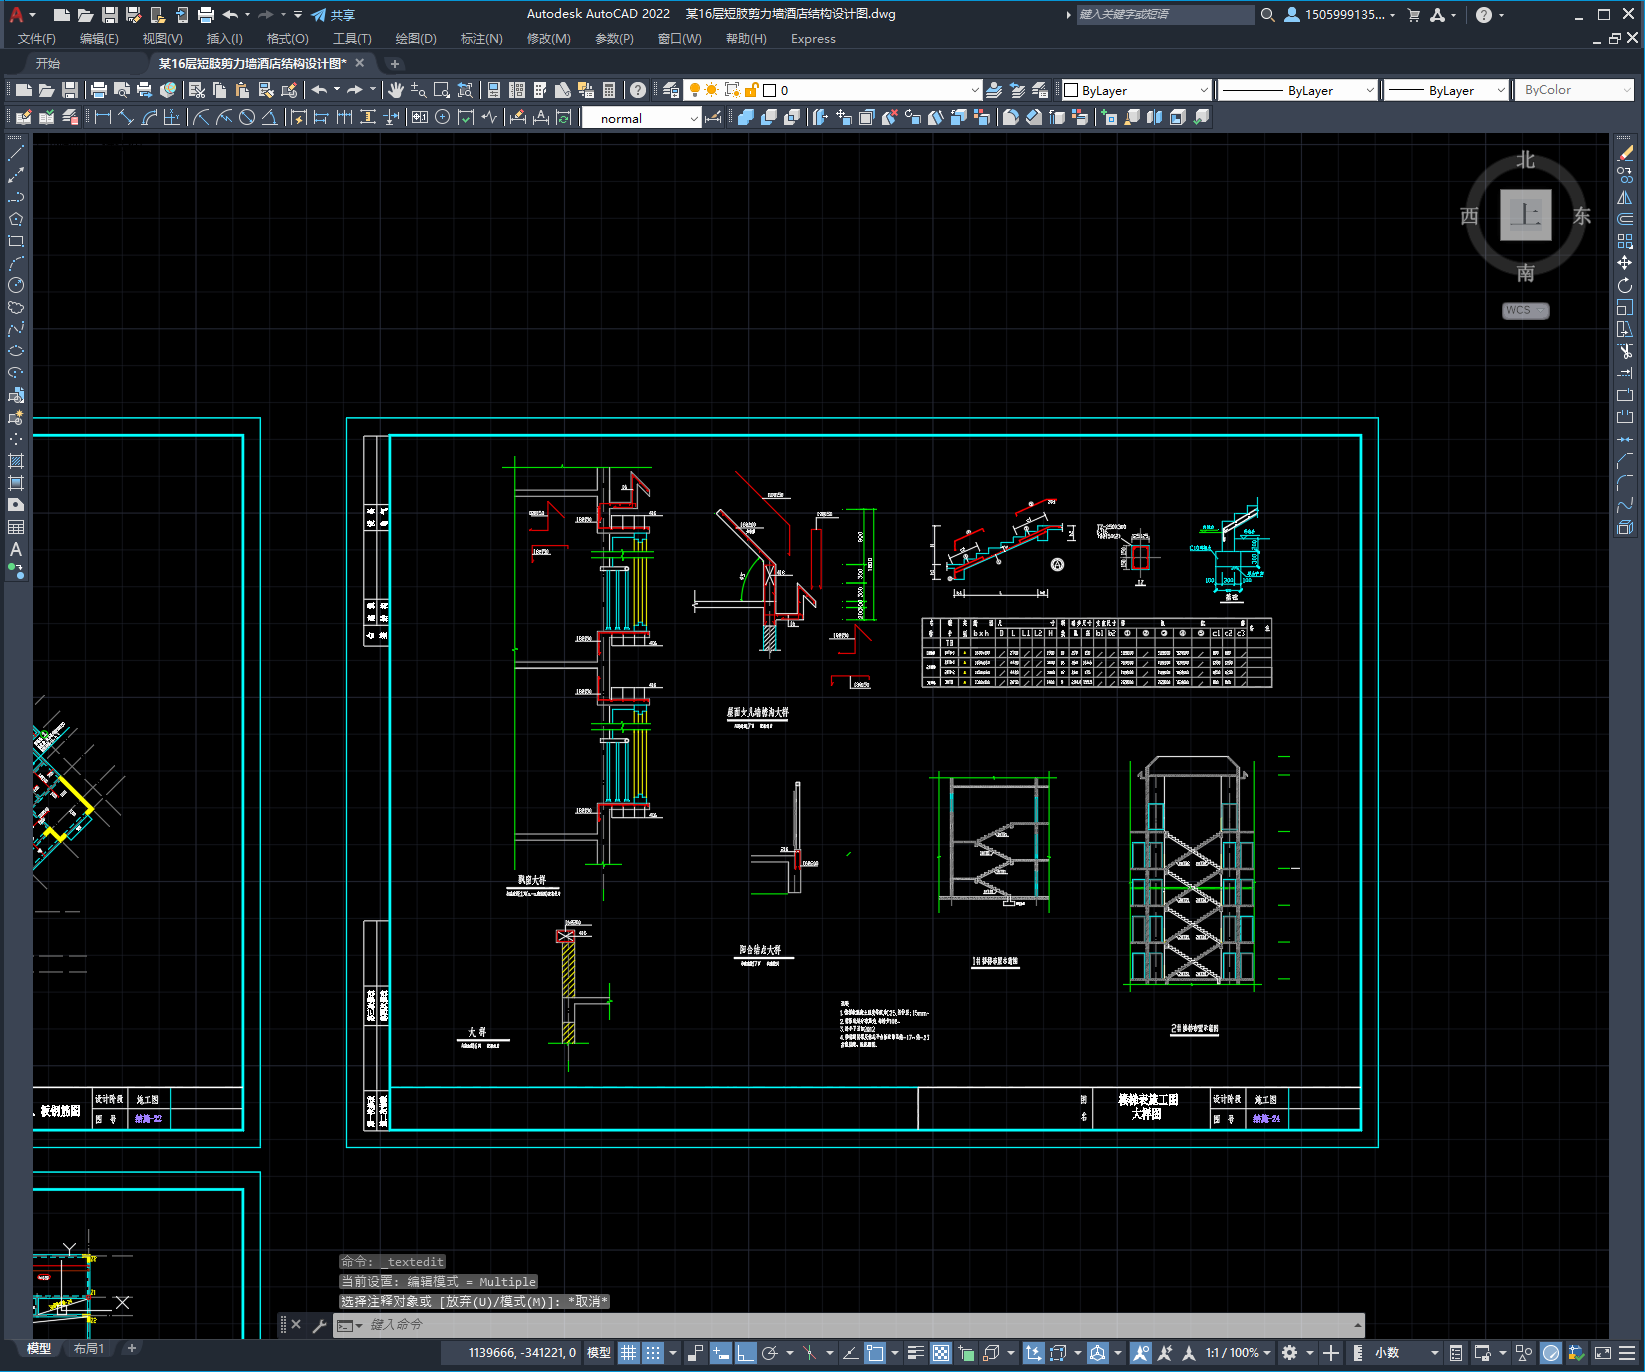The height and width of the screenshot is (1372, 1645).
Task: Open the 标注(N) menu
Action: (x=482, y=39)
